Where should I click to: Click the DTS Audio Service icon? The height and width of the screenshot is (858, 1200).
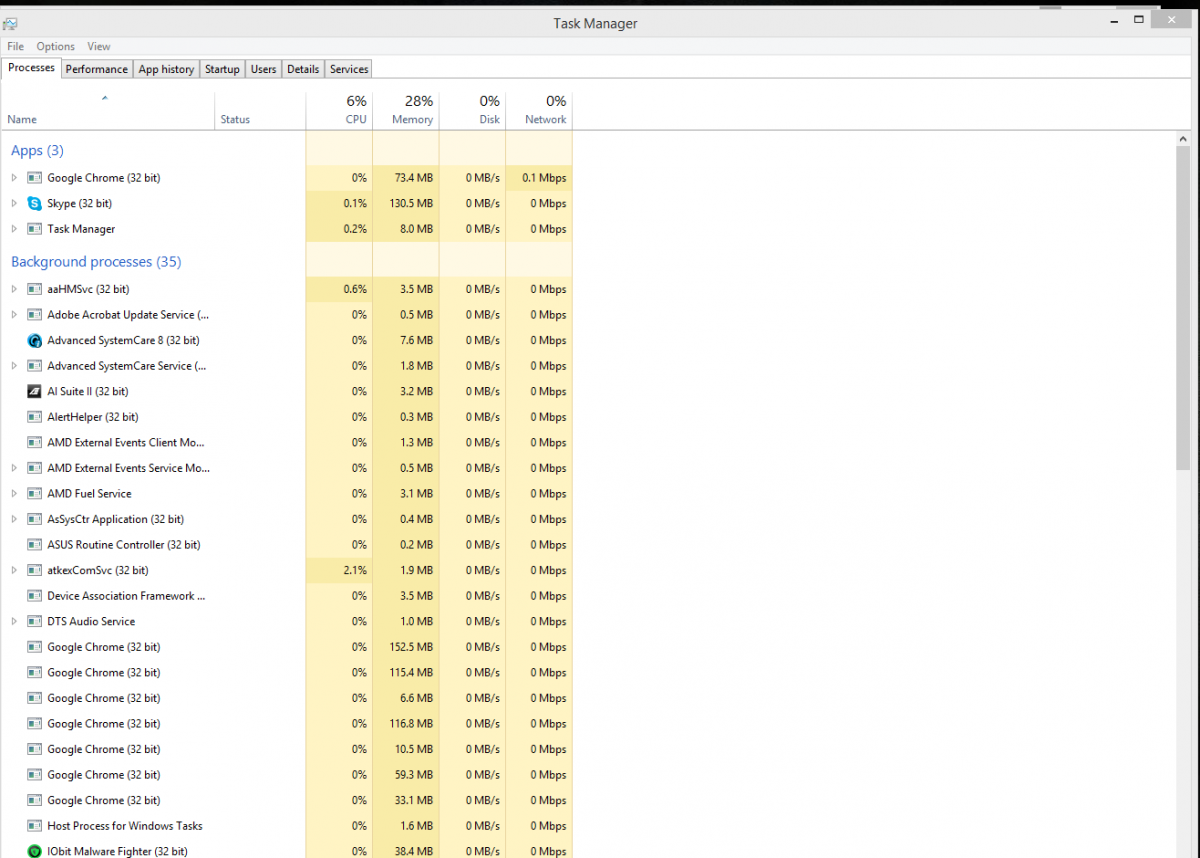click(34, 621)
